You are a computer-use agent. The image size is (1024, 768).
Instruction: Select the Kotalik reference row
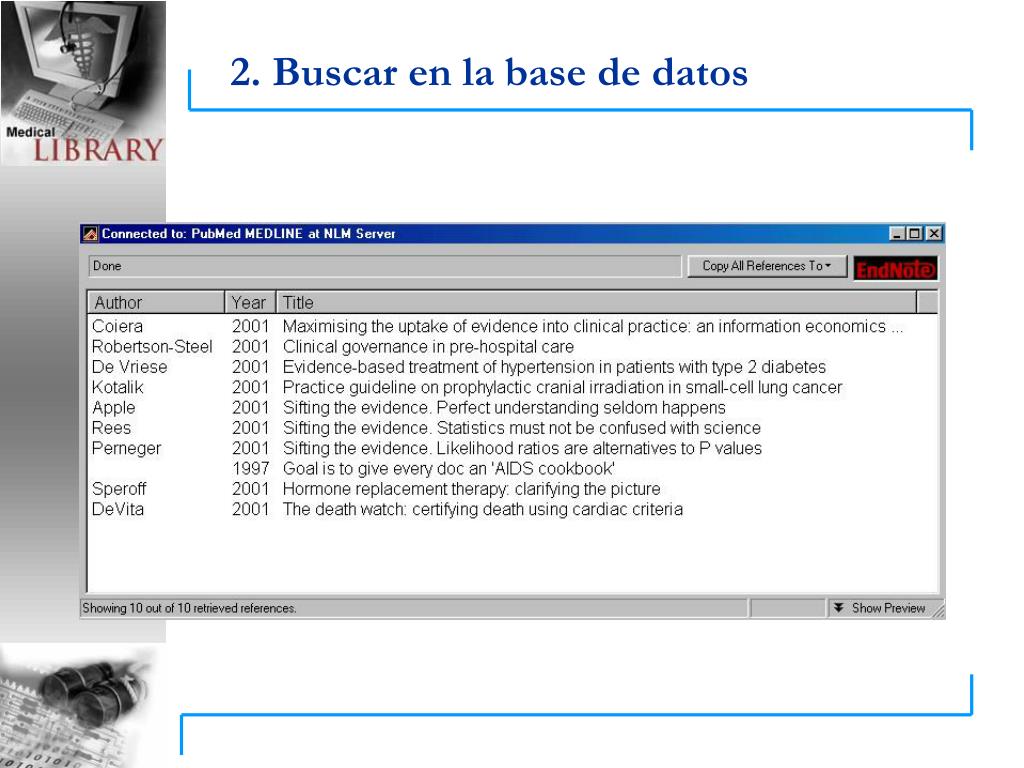513,387
